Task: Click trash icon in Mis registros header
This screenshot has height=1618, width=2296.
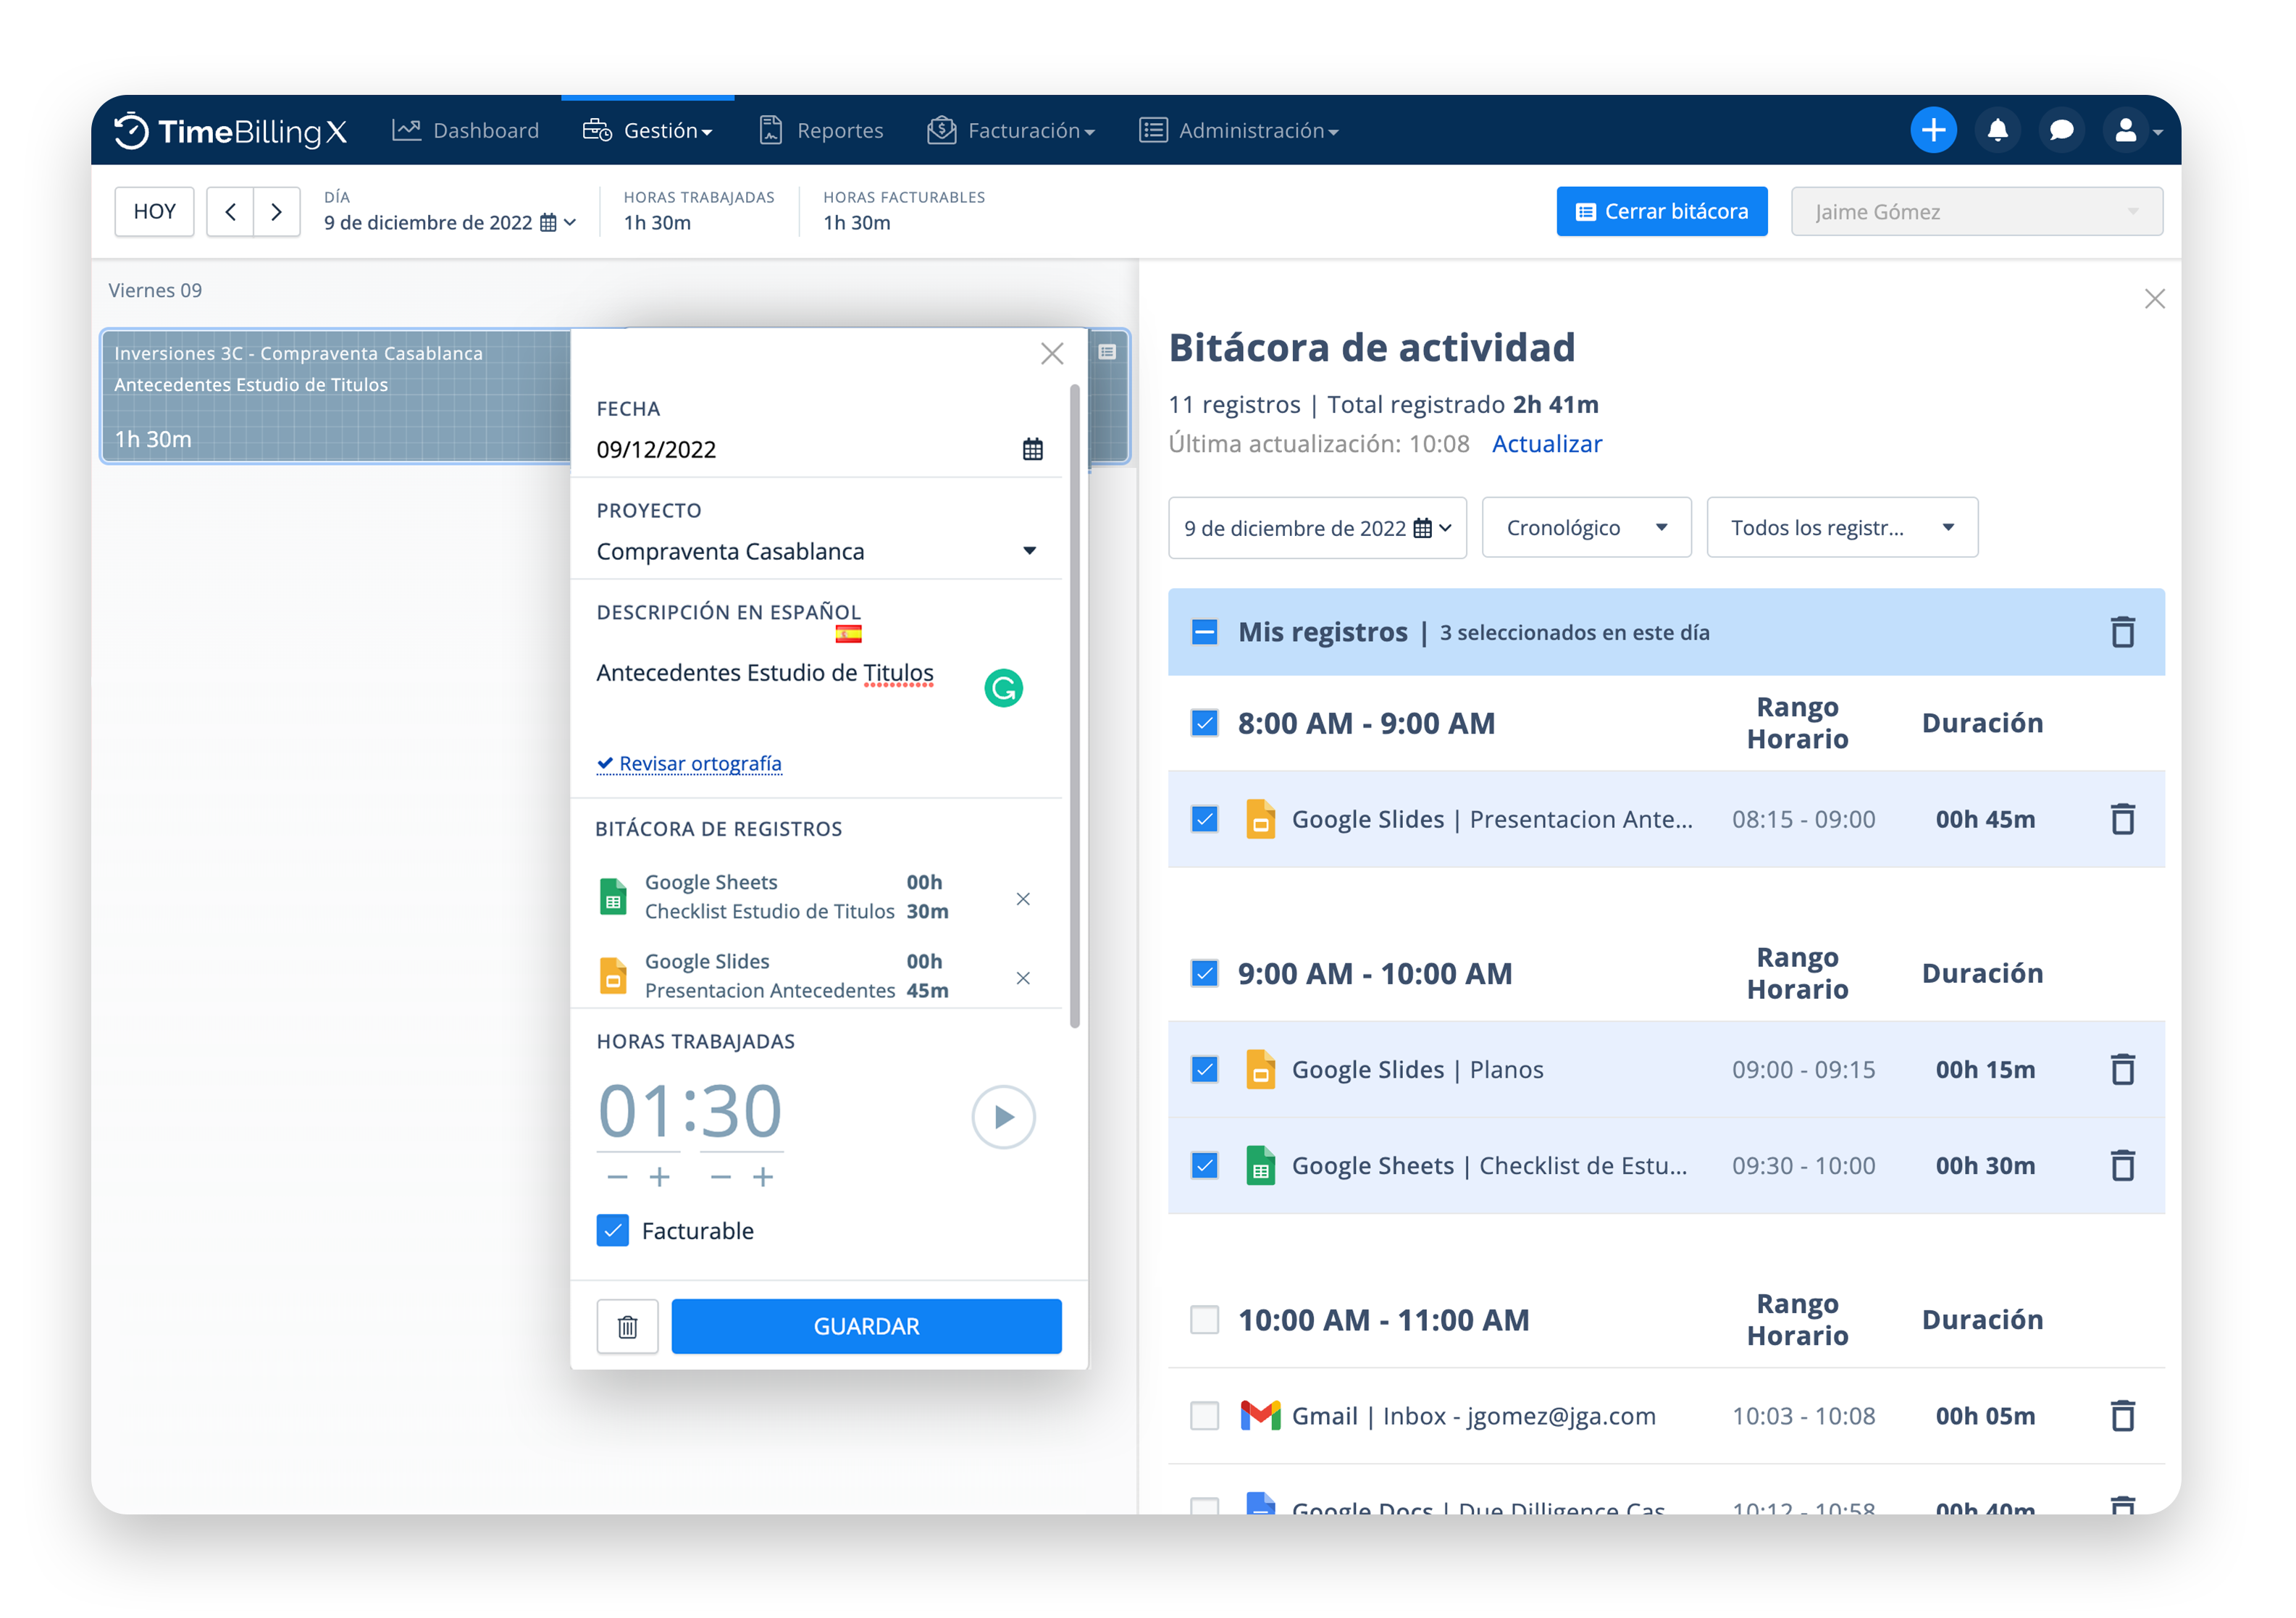Action: 2122,632
